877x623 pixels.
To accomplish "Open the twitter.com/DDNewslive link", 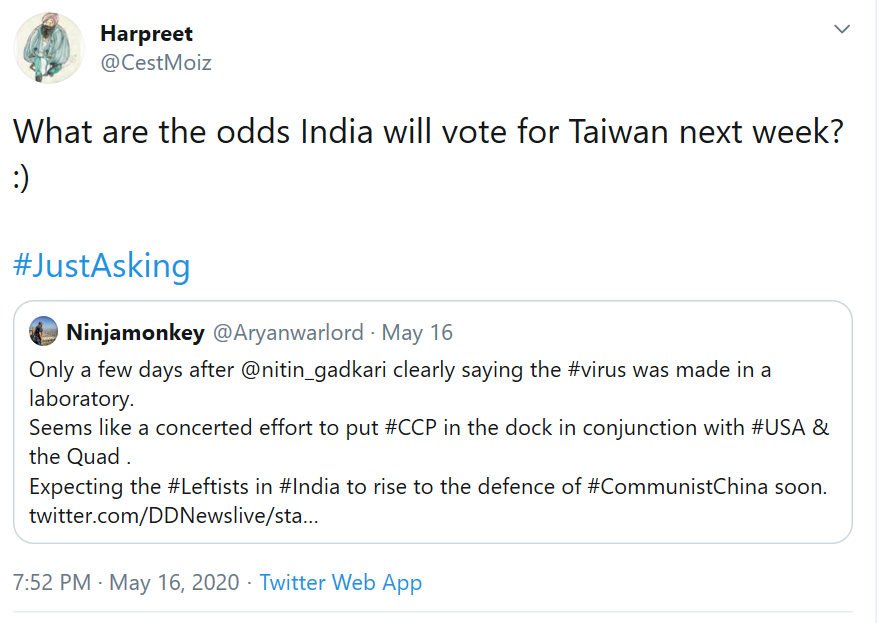I will (x=173, y=516).
